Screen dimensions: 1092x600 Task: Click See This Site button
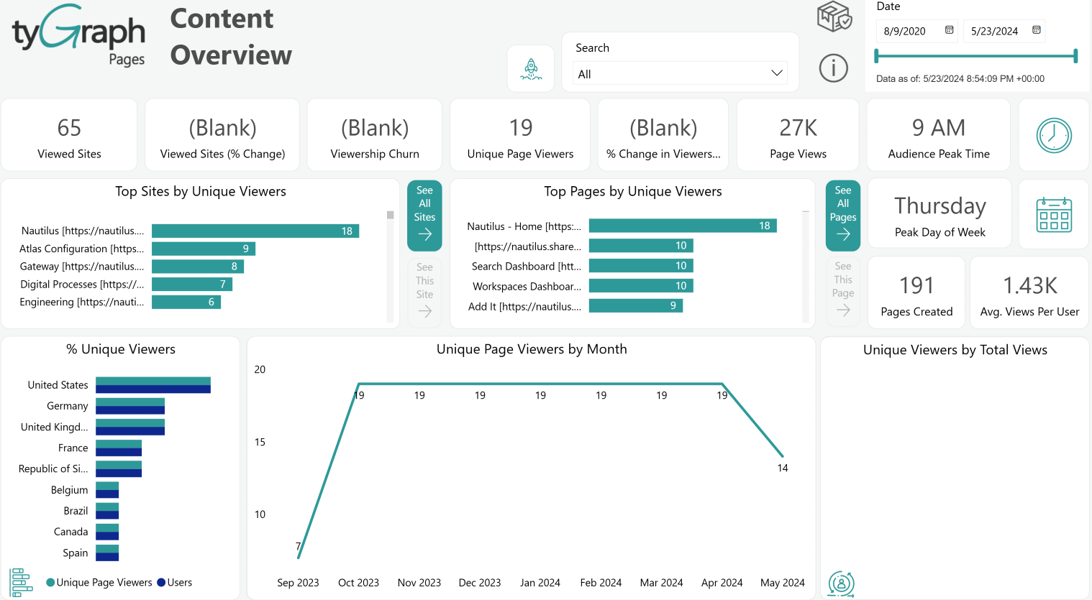click(424, 291)
